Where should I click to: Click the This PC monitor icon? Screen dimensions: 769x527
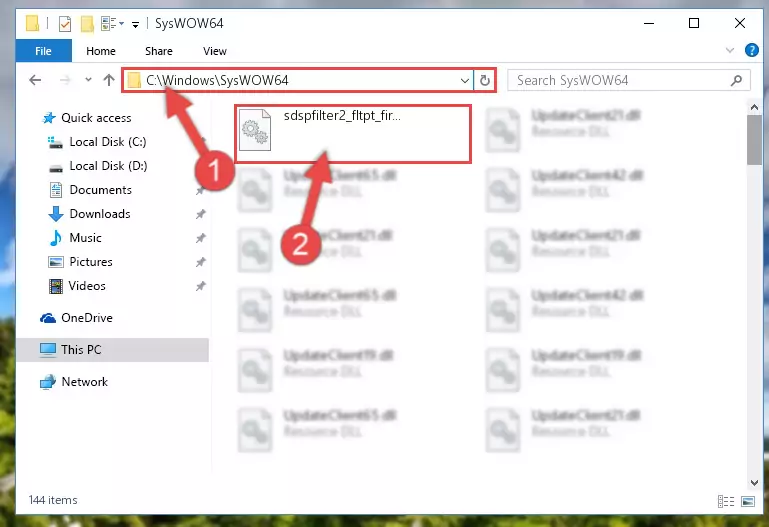pos(48,350)
